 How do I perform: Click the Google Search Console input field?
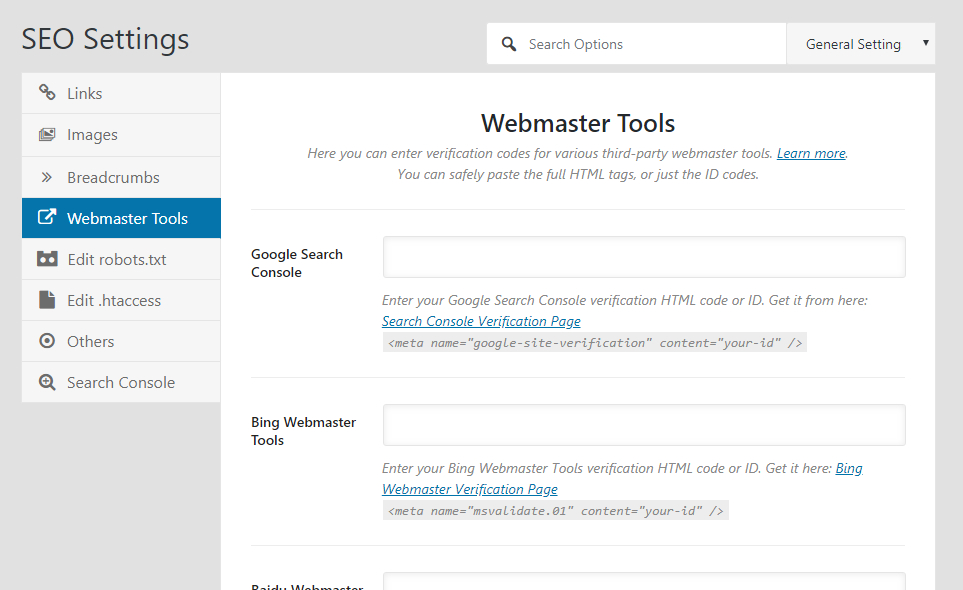(644, 257)
